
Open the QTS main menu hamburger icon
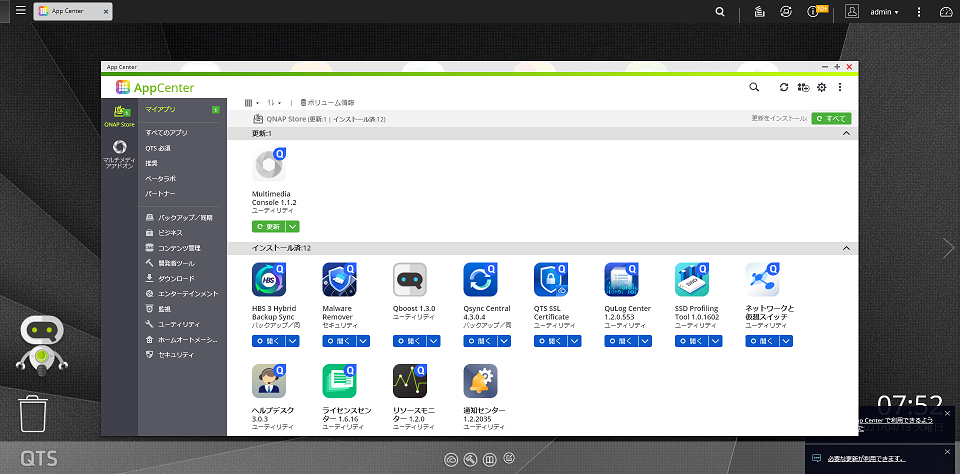click(21, 10)
